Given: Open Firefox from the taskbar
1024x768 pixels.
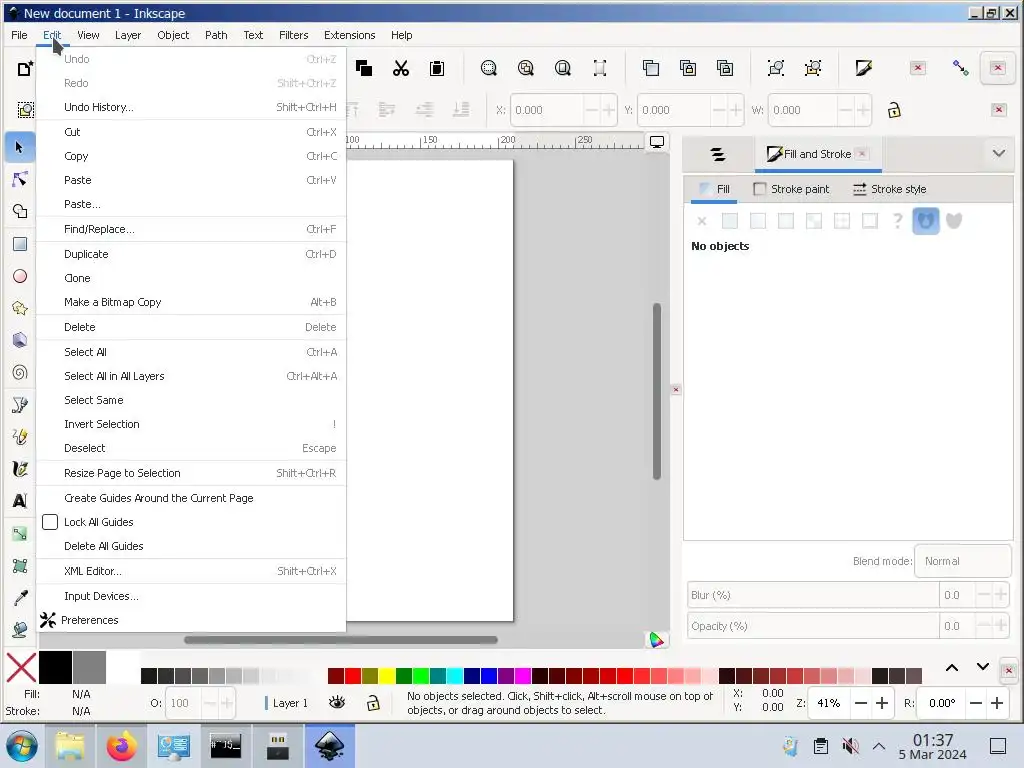Looking at the screenshot, I should click(121, 746).
